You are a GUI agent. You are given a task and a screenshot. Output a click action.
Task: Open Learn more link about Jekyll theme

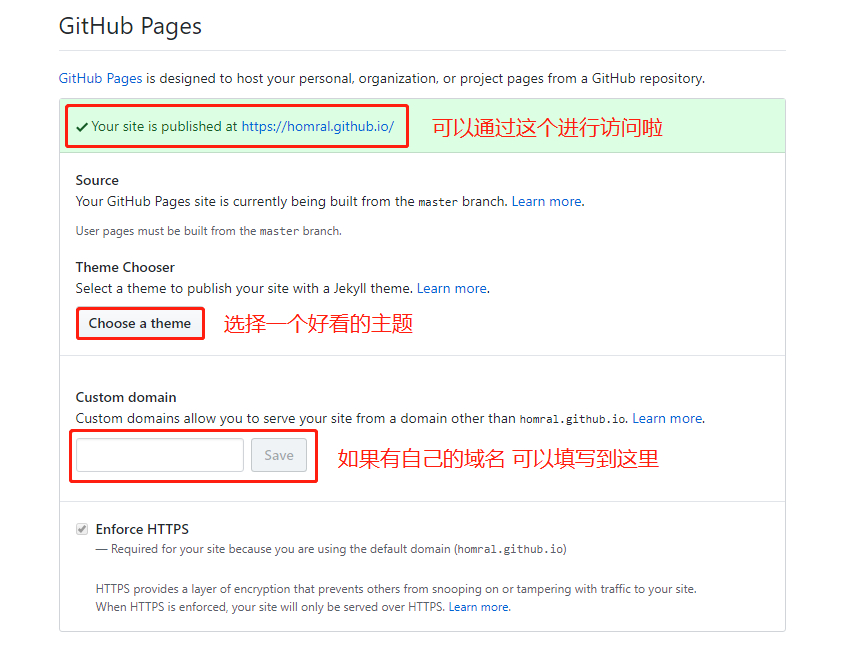point(452,288)
